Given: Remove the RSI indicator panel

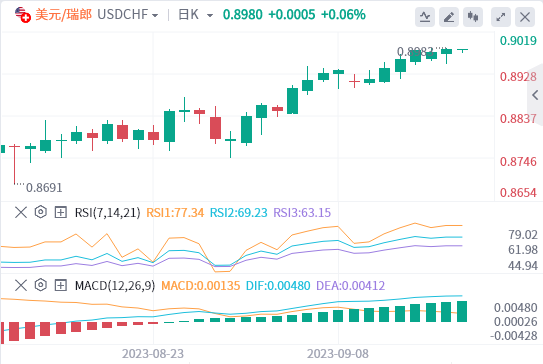Looking at the screenshot, I should [x=21, y=212].
